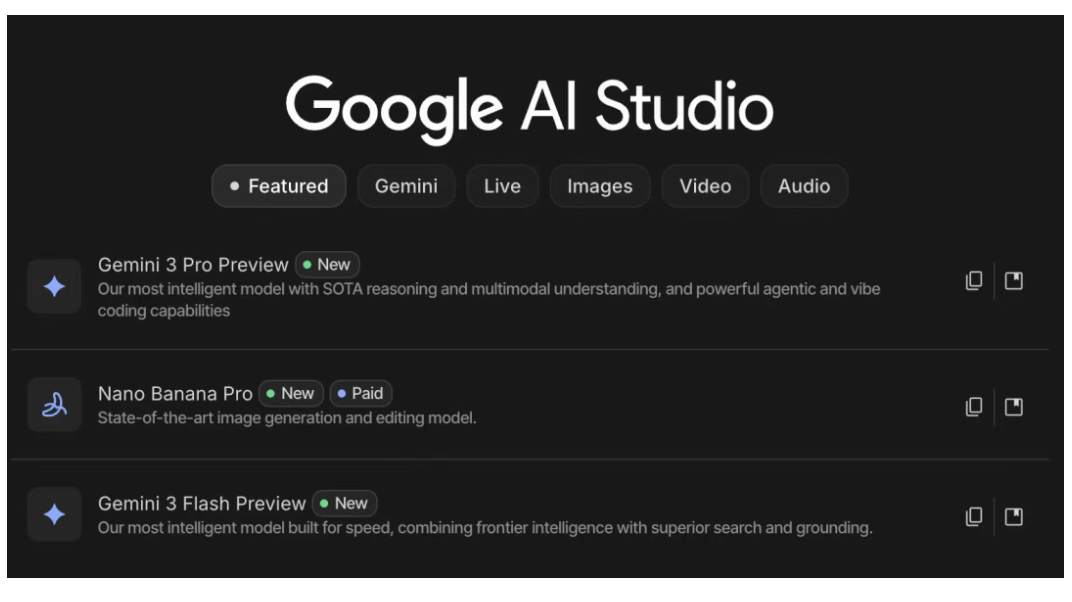The height and width of the screenshot is (602, 1072).
Task: Click the bookmark icon in Nano Banana Pro row
Action: tap(1014, 406)
